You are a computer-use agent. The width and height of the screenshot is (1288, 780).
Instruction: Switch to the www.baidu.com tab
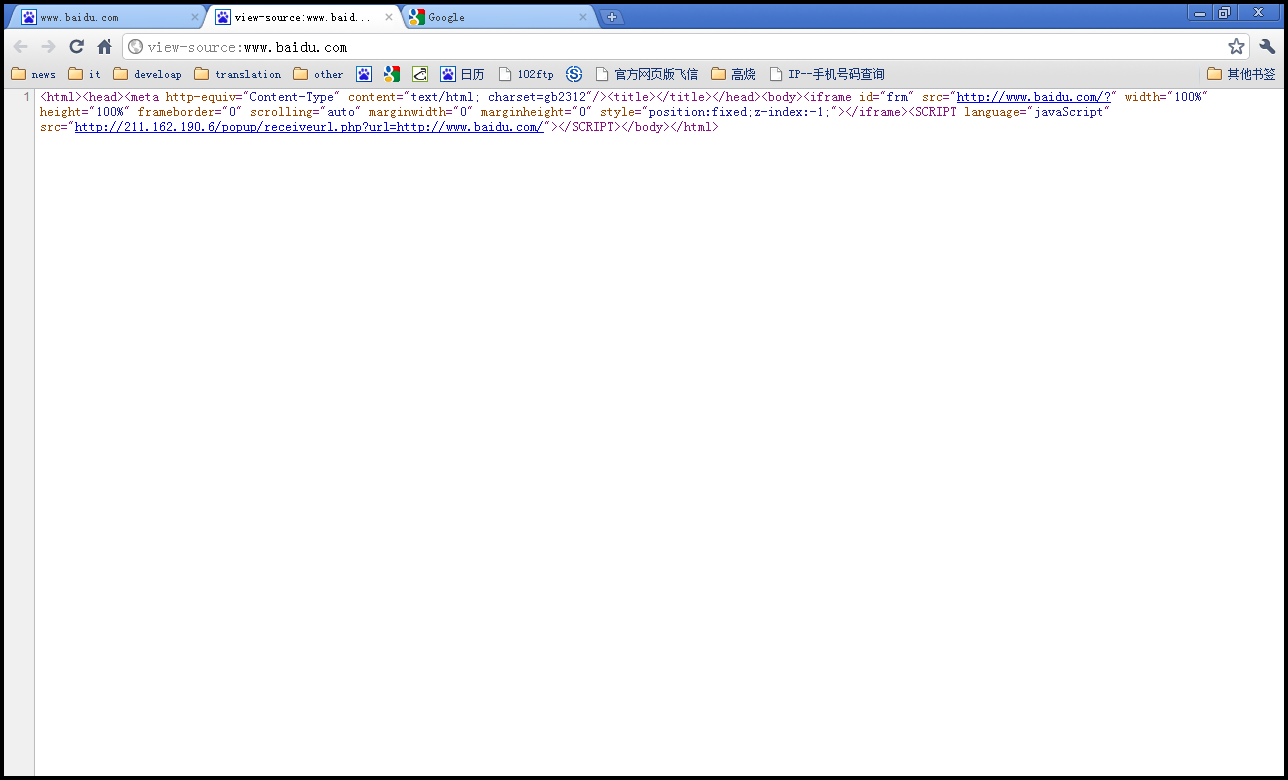pyautogui.click(x=105, y=17)
